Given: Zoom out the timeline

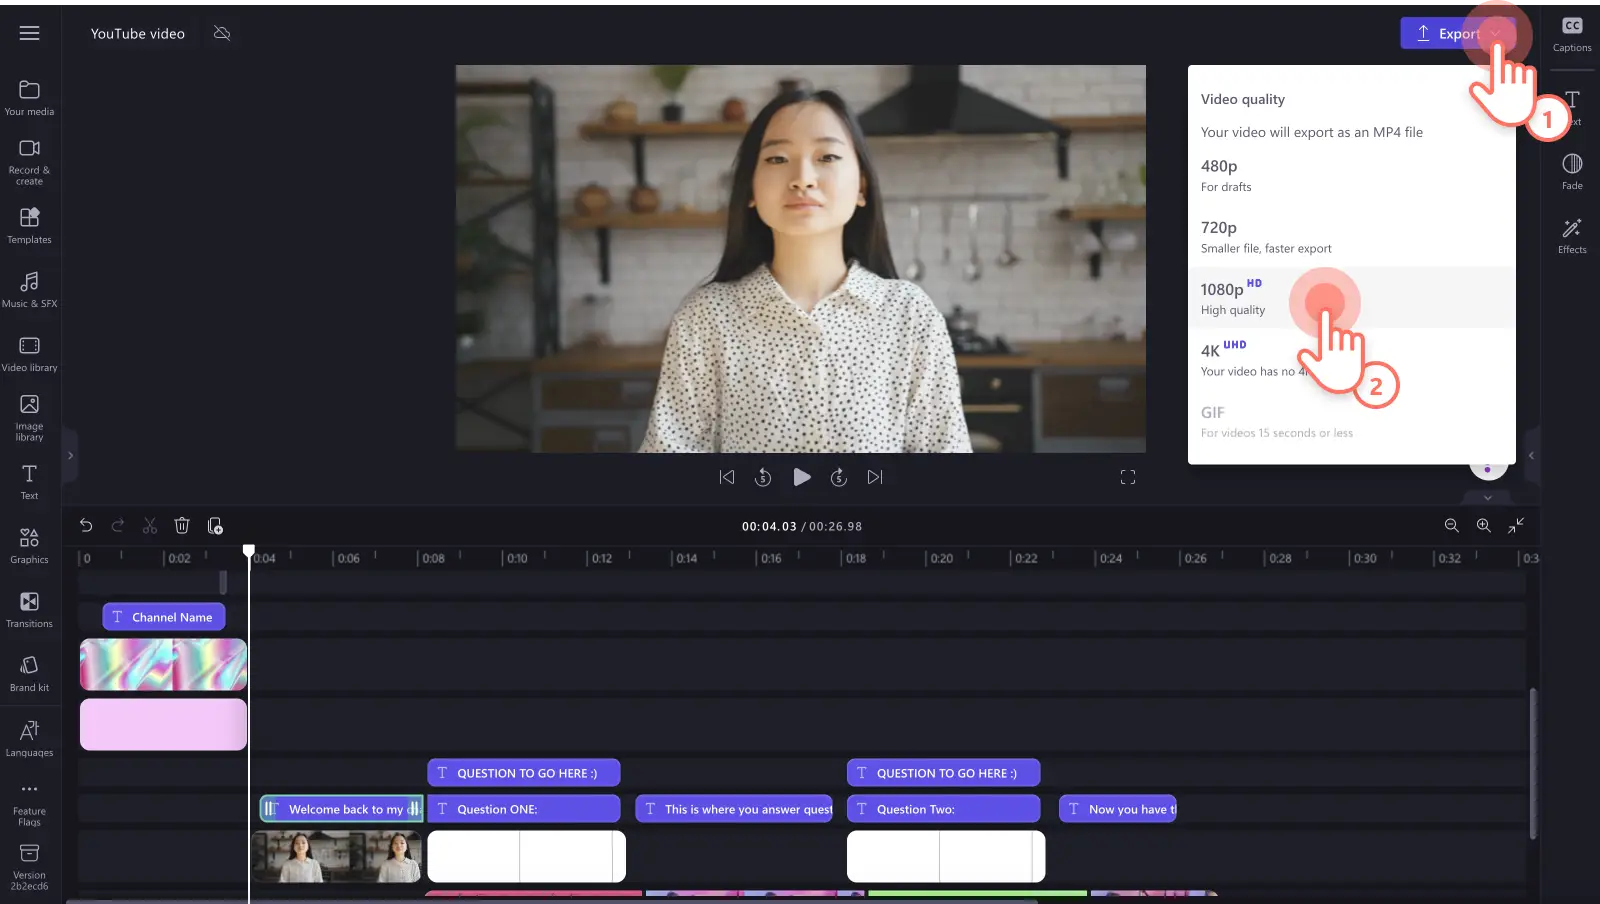Looking at the screenshot, I should 1452,525.
